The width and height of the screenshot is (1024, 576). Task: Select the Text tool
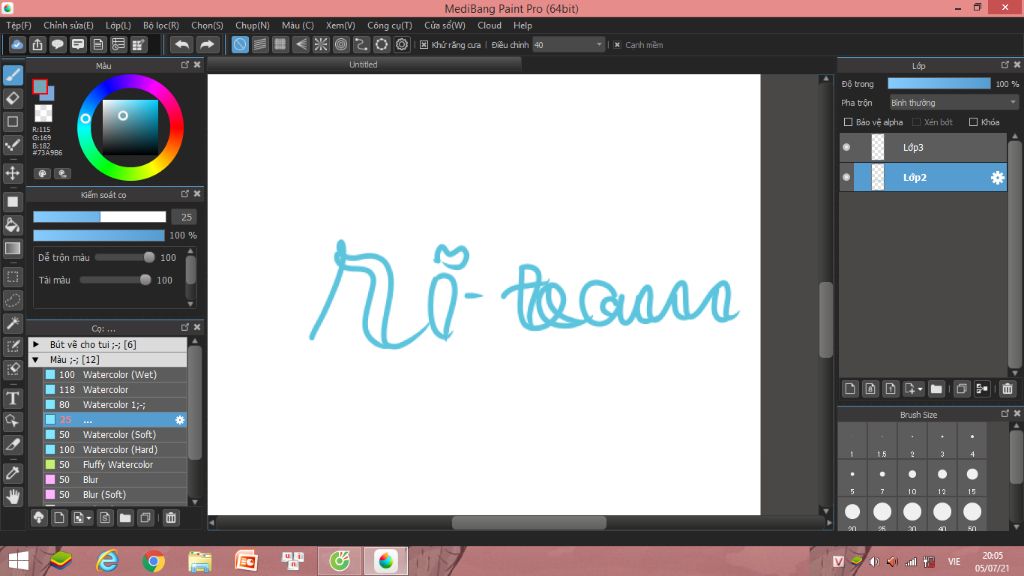tap(13, 398)
